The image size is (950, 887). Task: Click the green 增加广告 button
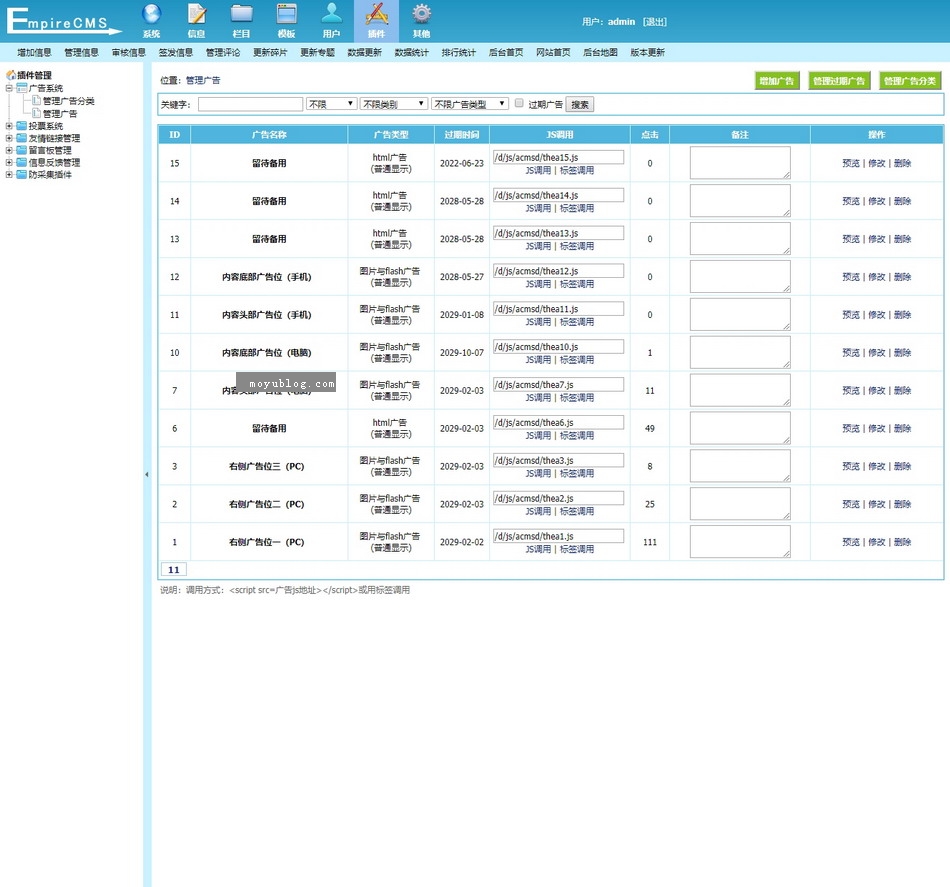(x=777, y=81)
